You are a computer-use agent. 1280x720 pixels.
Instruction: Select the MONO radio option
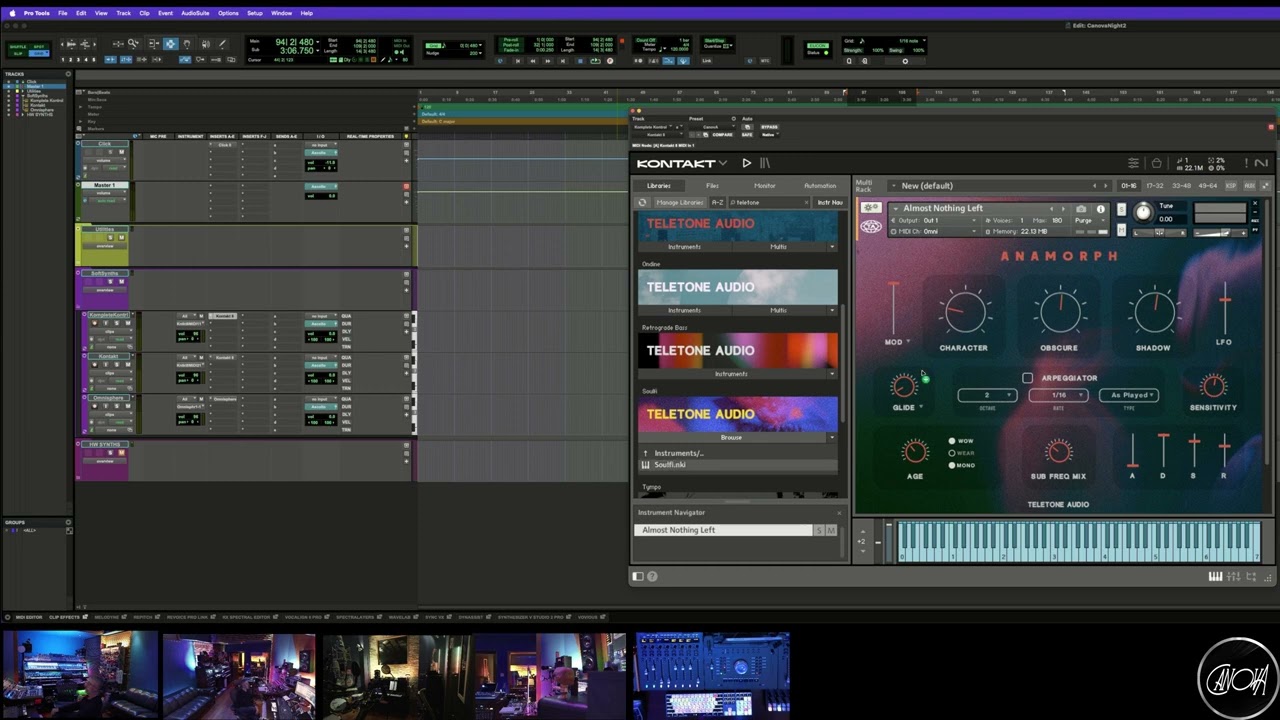click(x=952, y=465)
